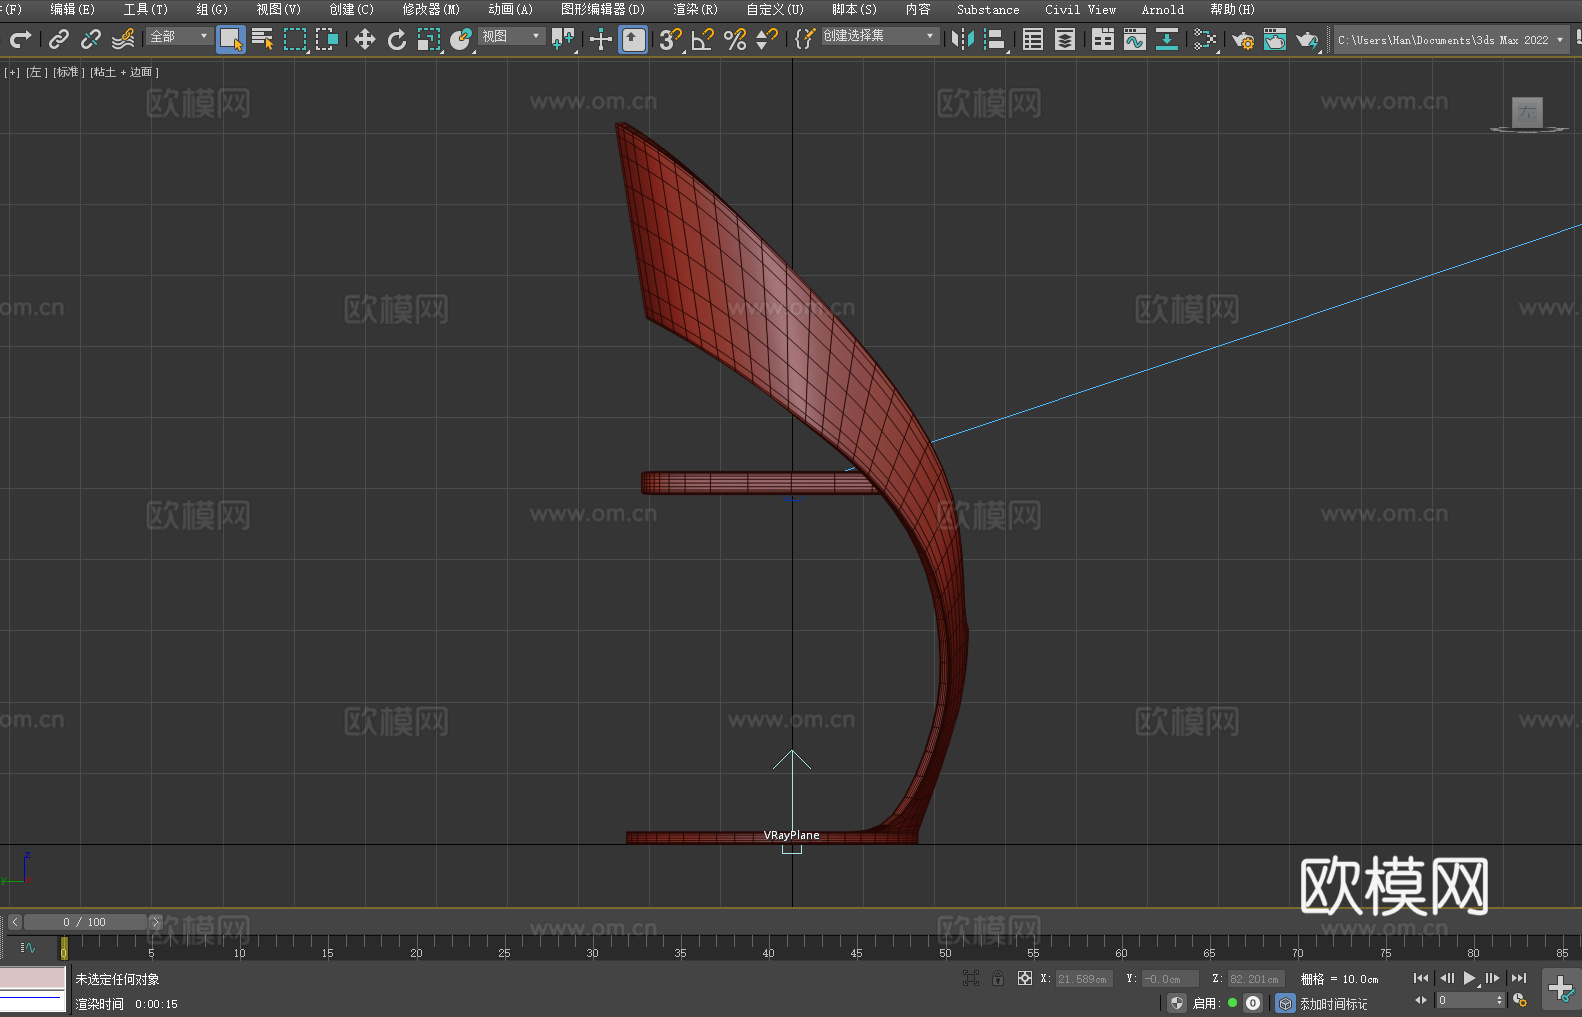The height and width of the screenshot is (1017, 1582).
Task: Click the Play Animation button
Action: point(1469,978)
